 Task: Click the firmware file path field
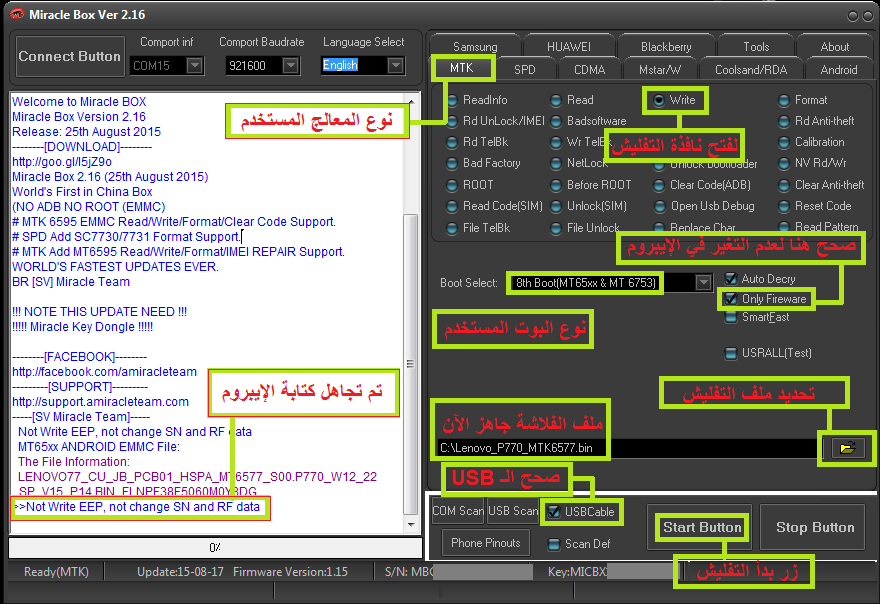(x=628, y=448)
